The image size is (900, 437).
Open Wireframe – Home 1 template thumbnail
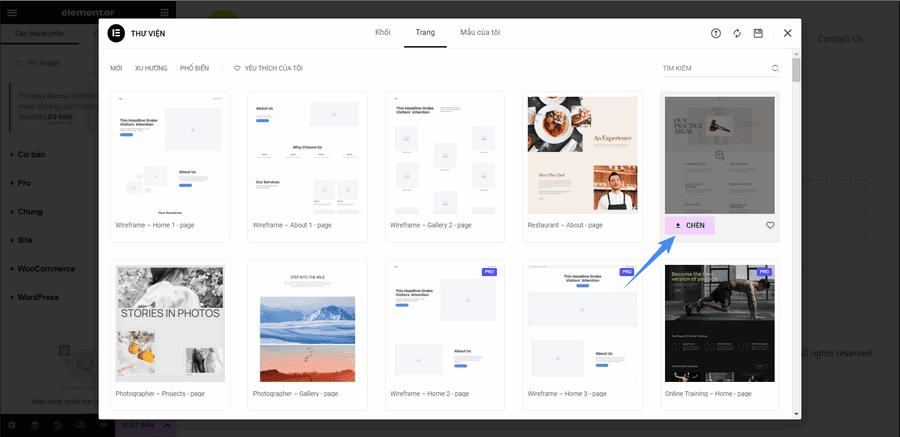170,155
